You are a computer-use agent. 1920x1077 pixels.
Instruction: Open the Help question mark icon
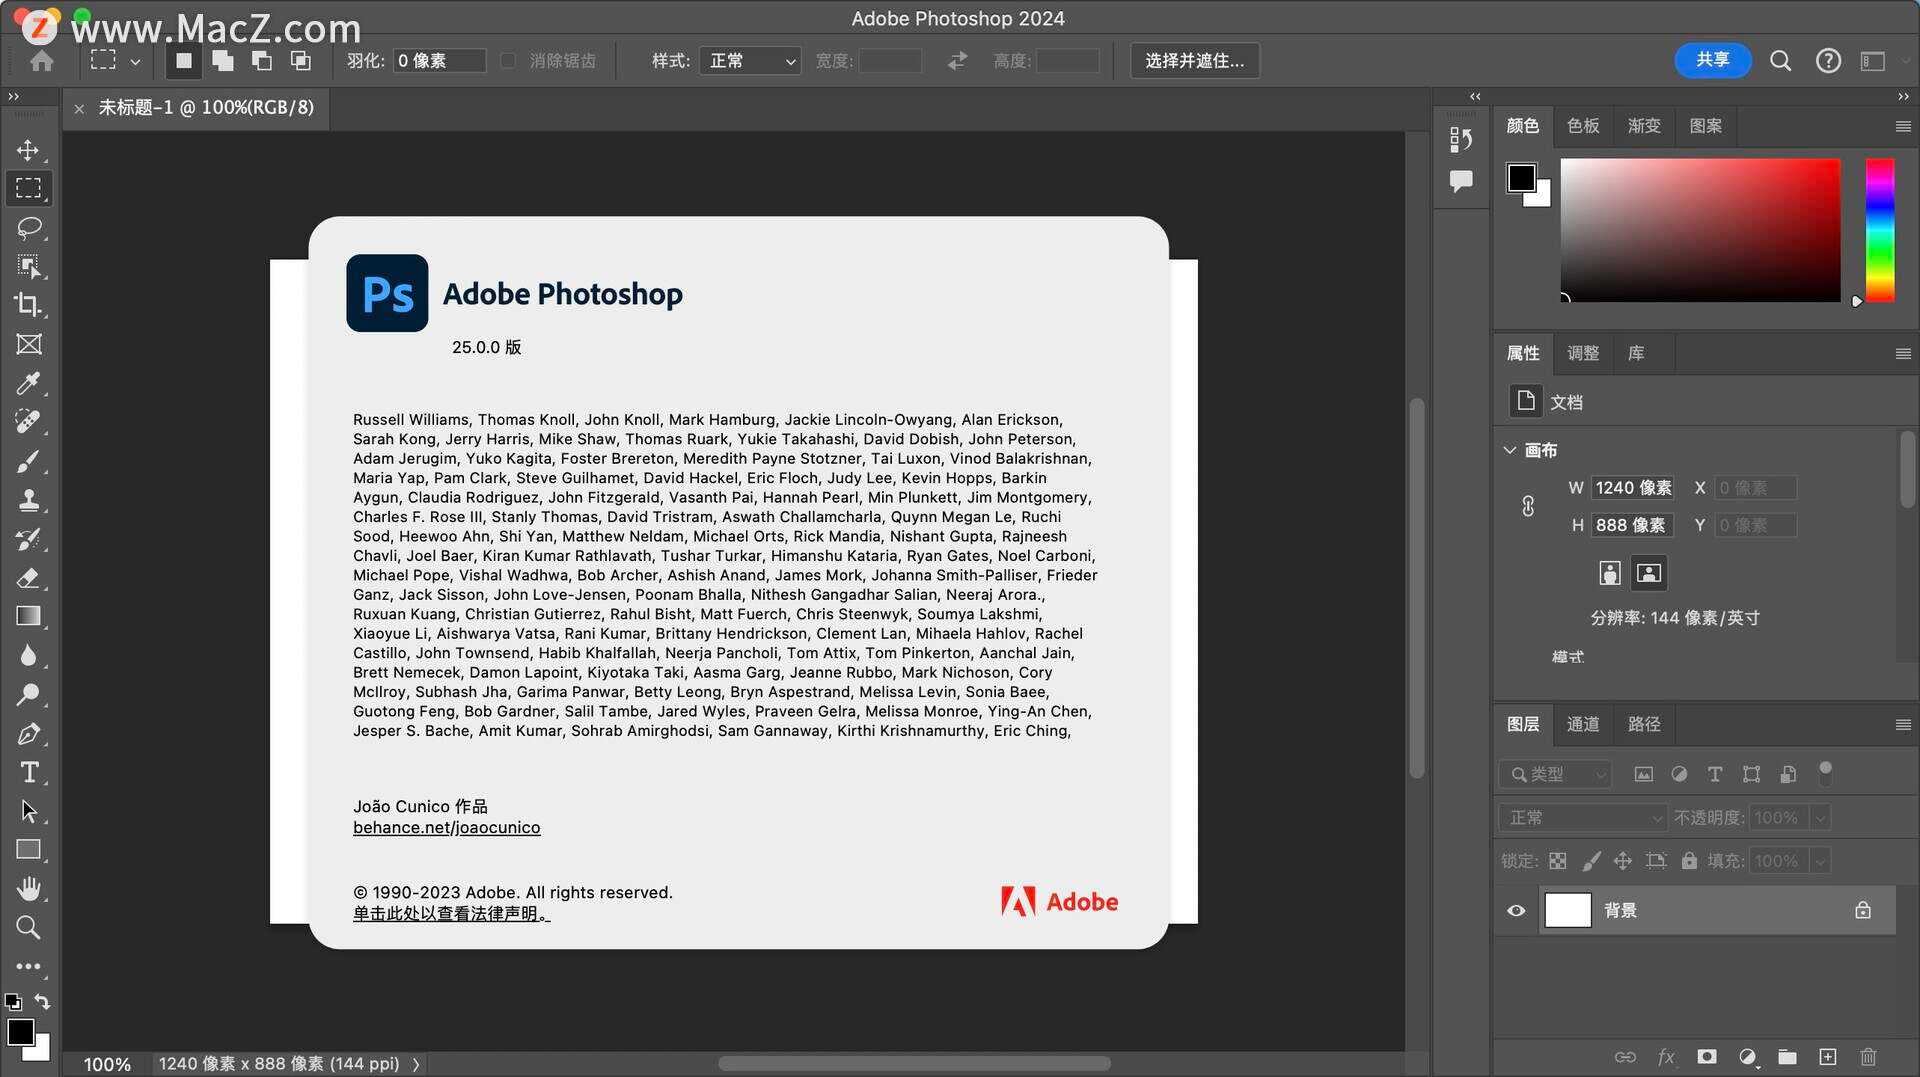(1828, 61)
